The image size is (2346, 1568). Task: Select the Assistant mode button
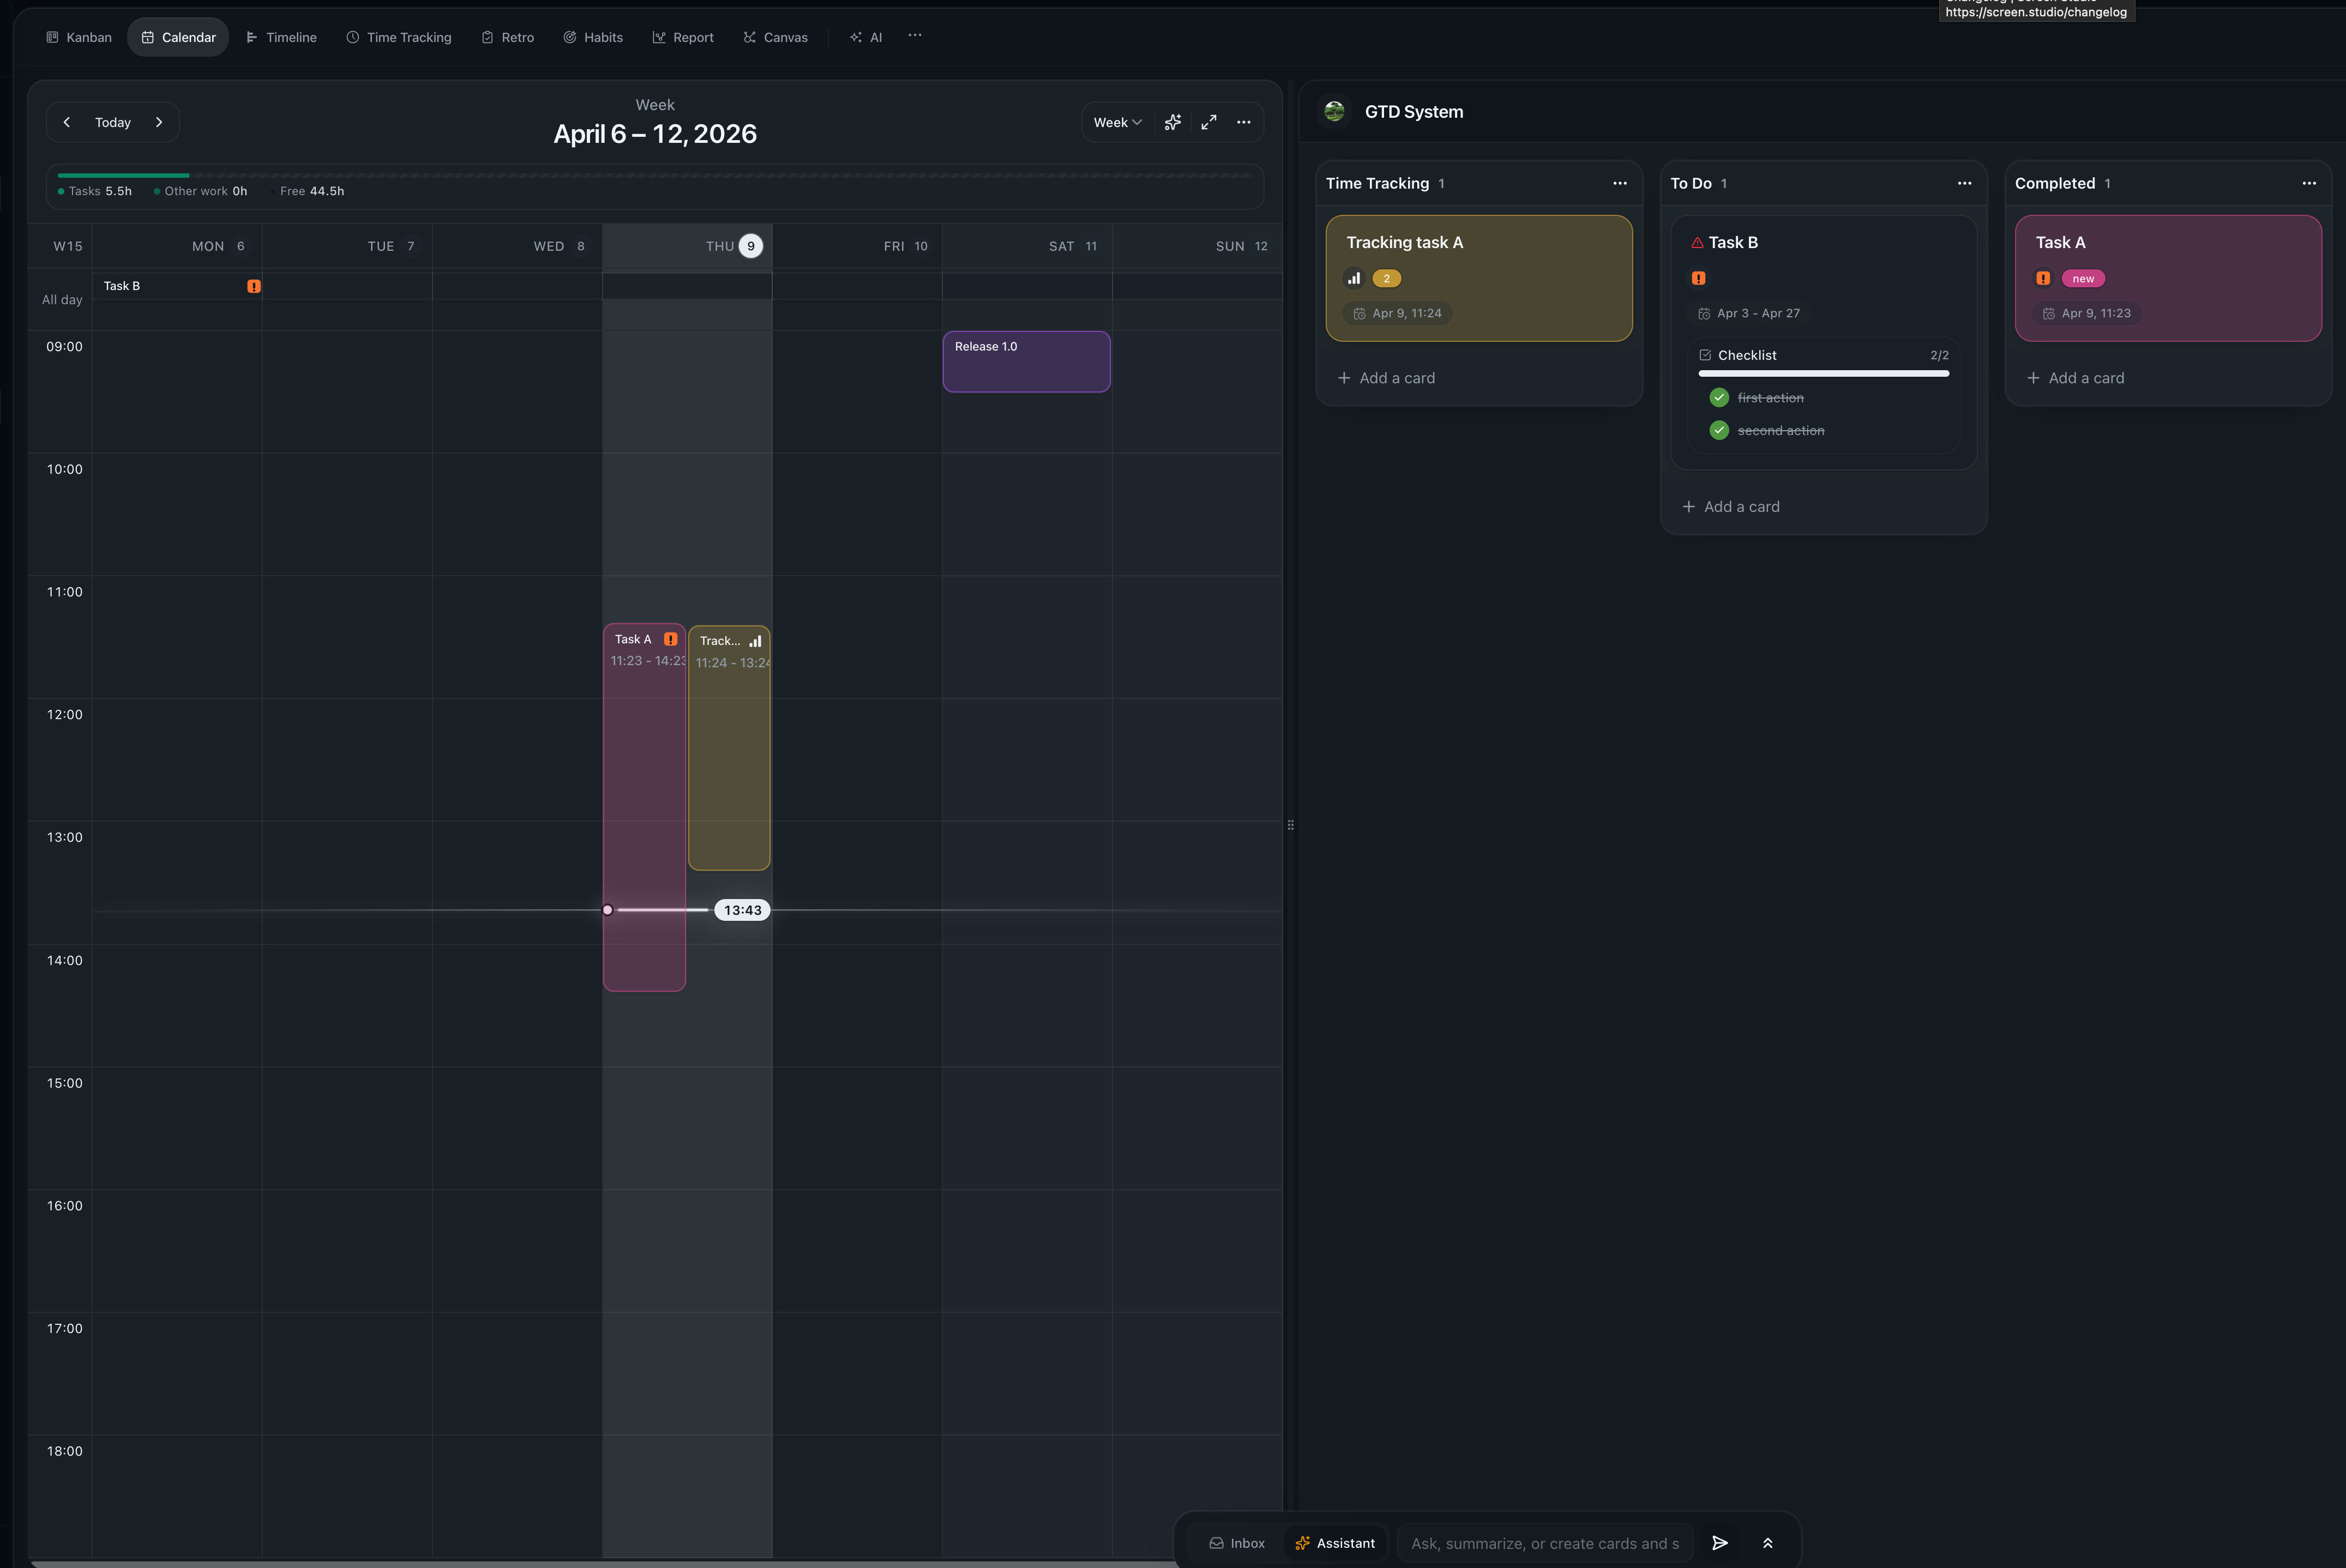(x=1335, y=1543)
